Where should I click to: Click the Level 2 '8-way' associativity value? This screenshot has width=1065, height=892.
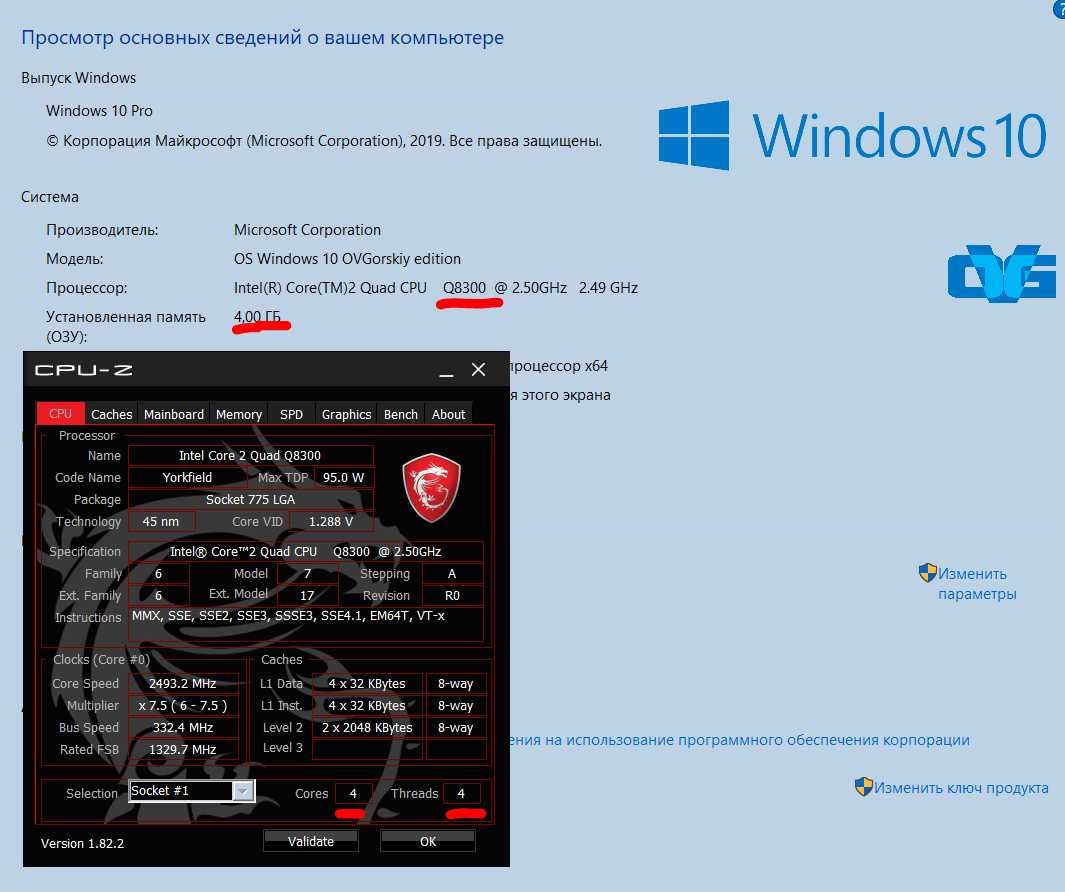[456, 728]
